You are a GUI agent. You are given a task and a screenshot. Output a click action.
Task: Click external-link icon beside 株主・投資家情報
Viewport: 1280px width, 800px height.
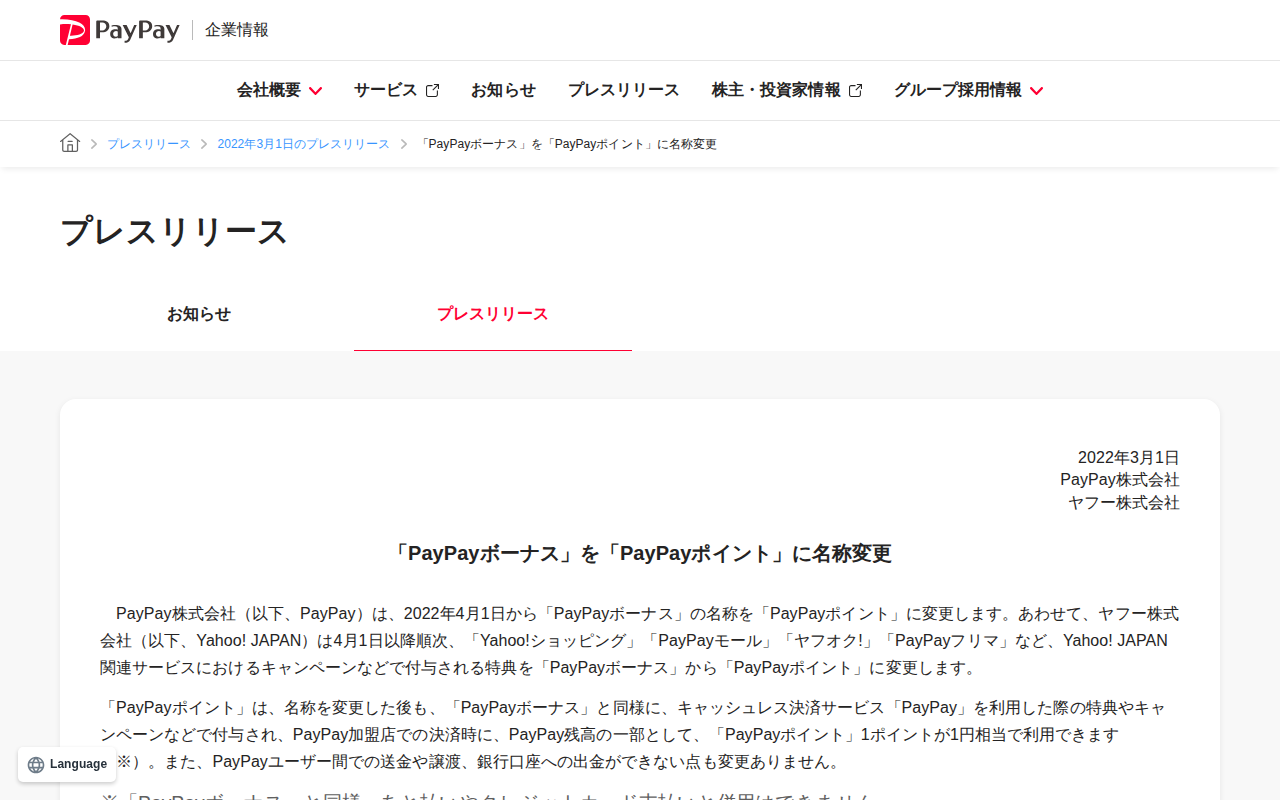click(x=855, y=91)
